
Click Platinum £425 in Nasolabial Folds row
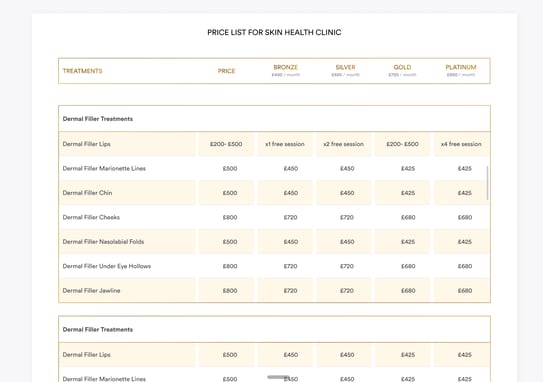[x=465, y=242]
